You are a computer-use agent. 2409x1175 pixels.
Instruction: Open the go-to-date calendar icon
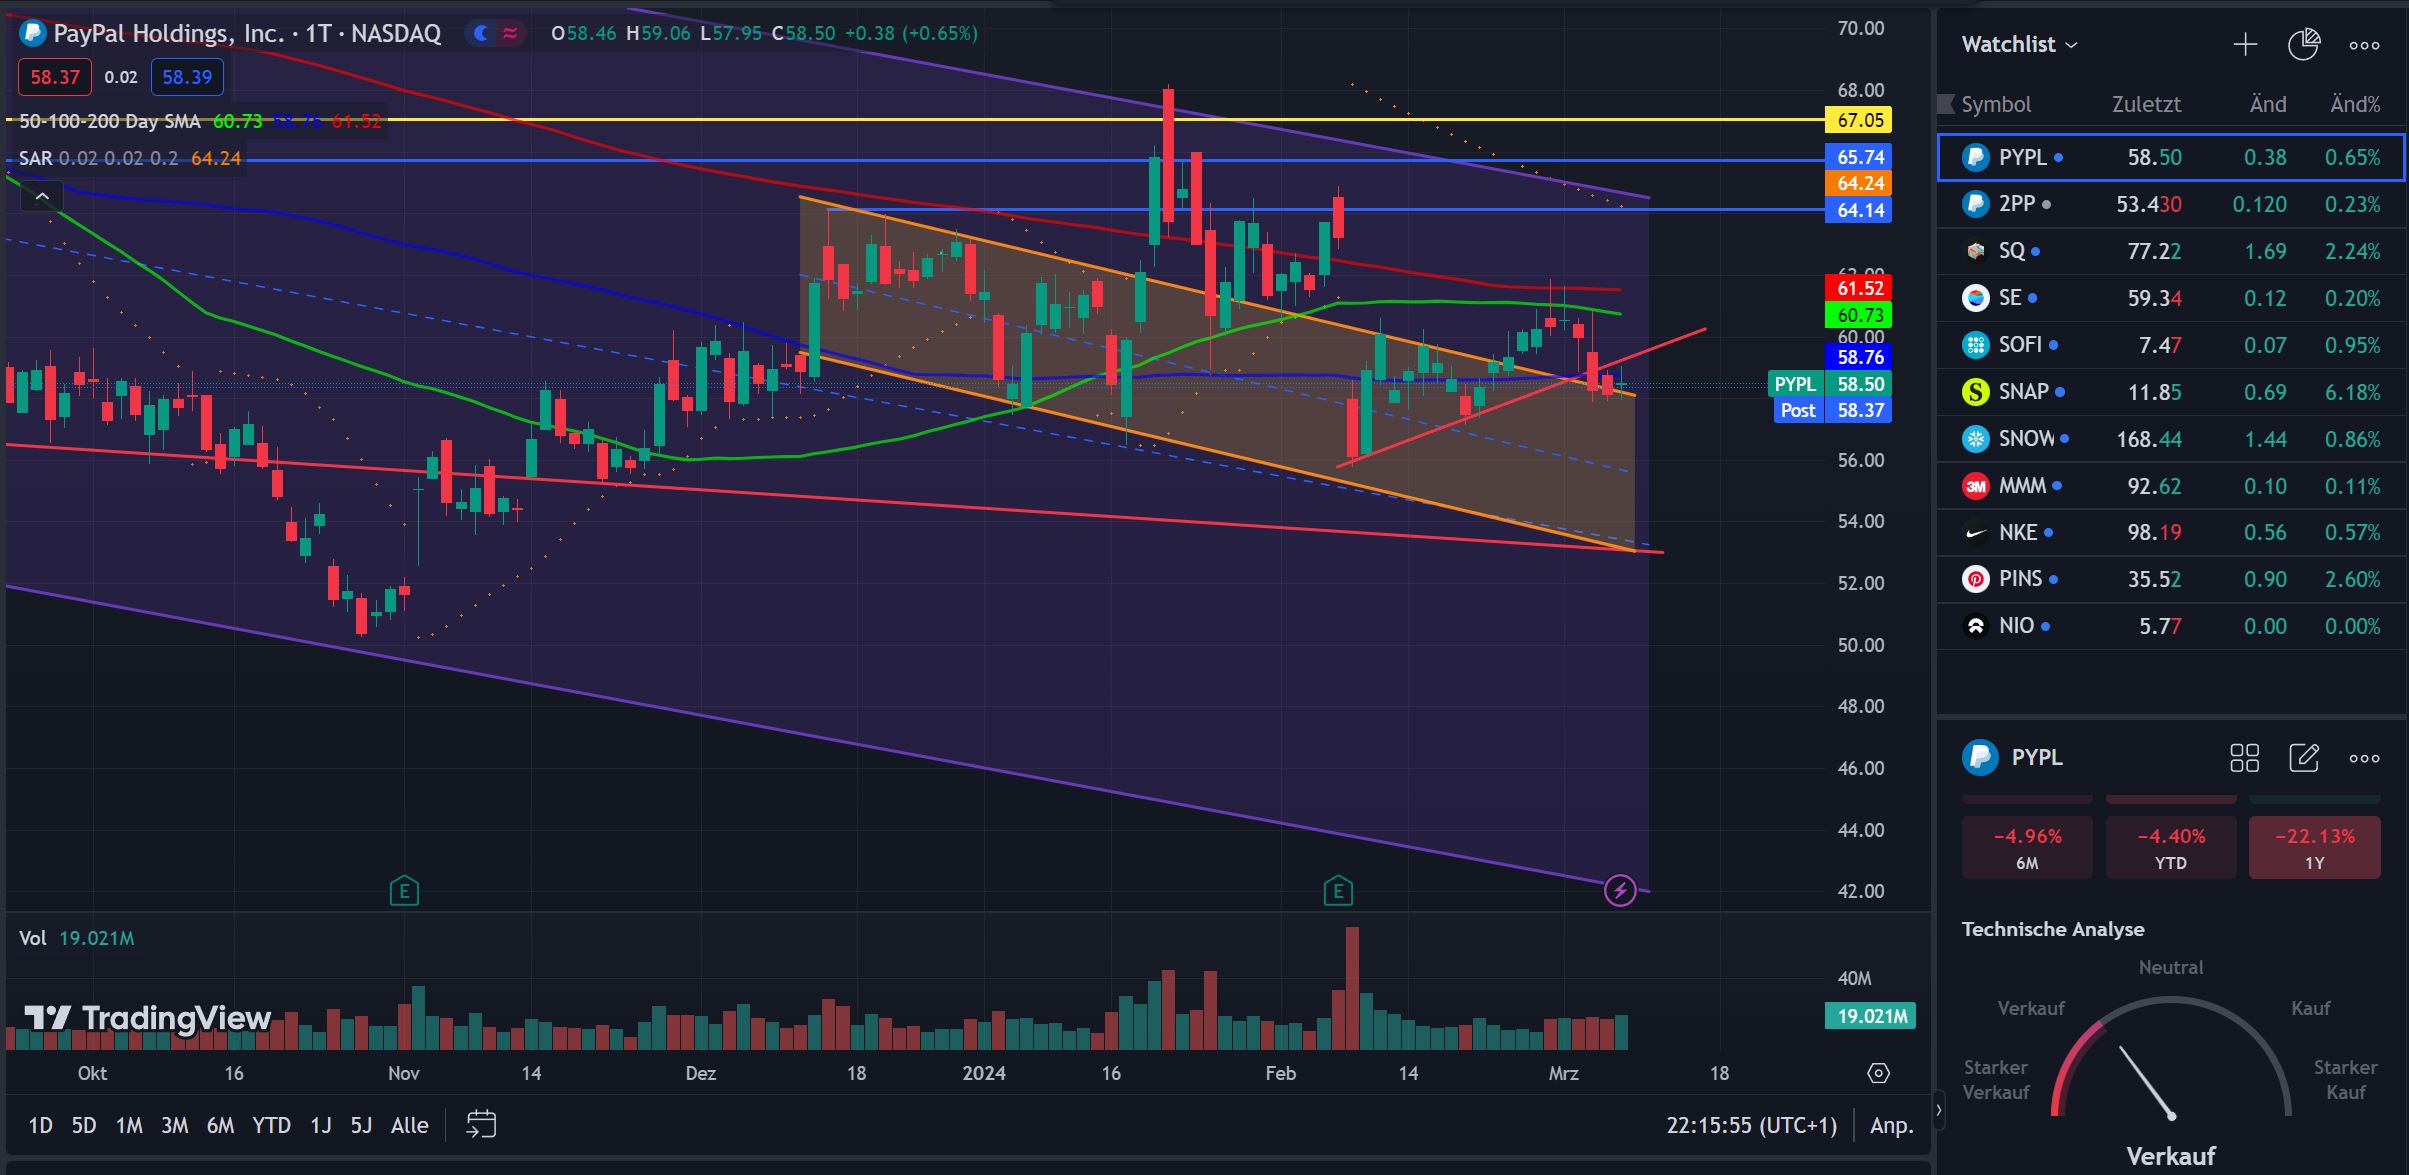(481, 1124)
